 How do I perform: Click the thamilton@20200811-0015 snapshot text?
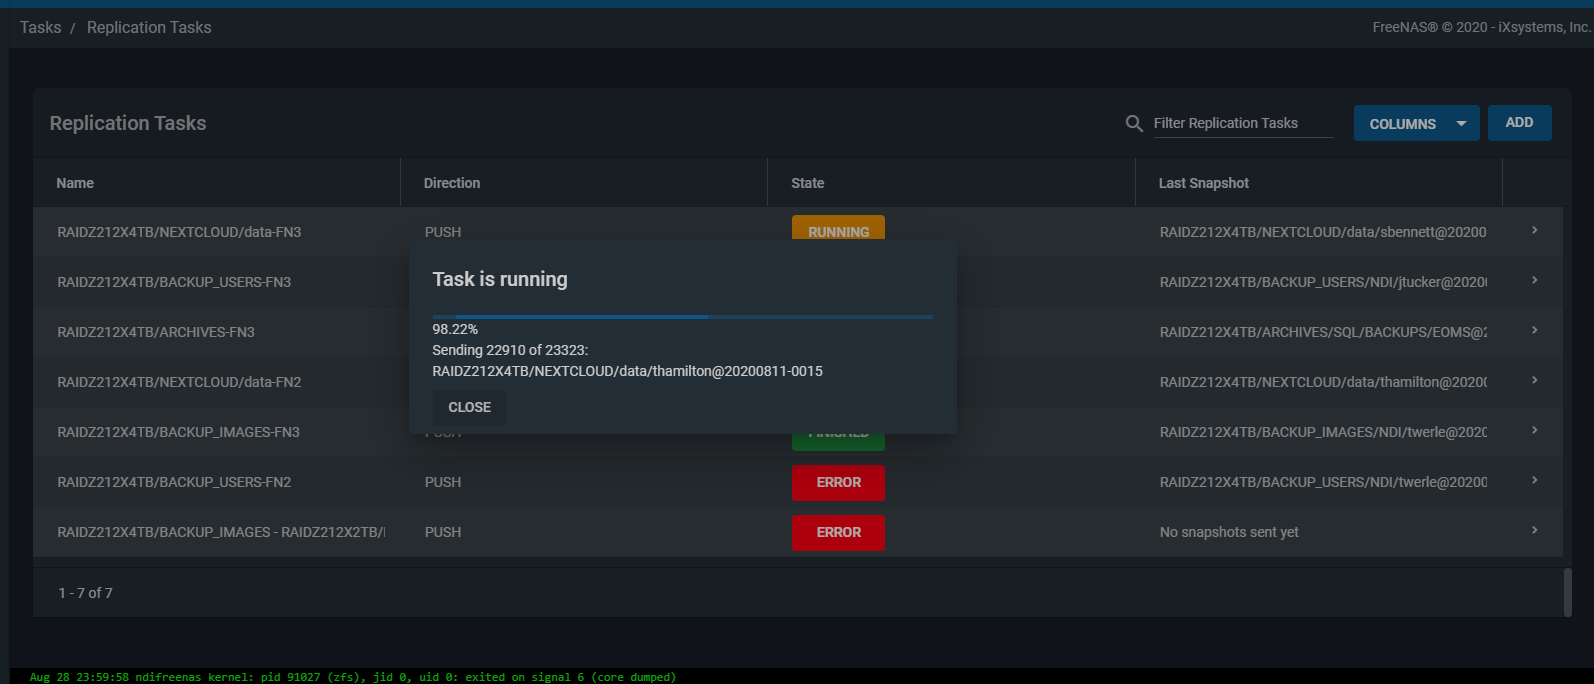(627, 371)
